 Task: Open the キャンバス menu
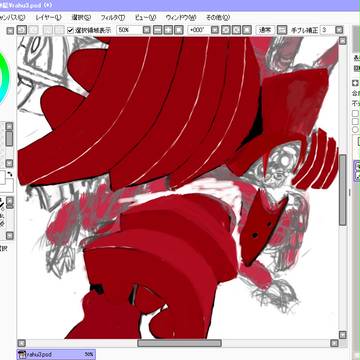coord(13,17)
